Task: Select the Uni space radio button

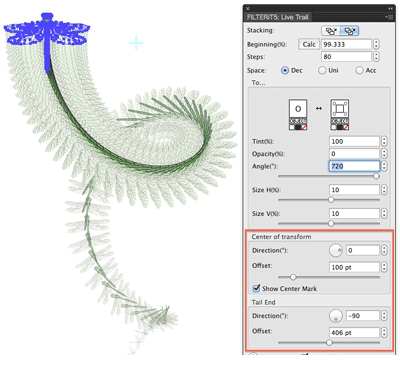Action: coord(322,70)
